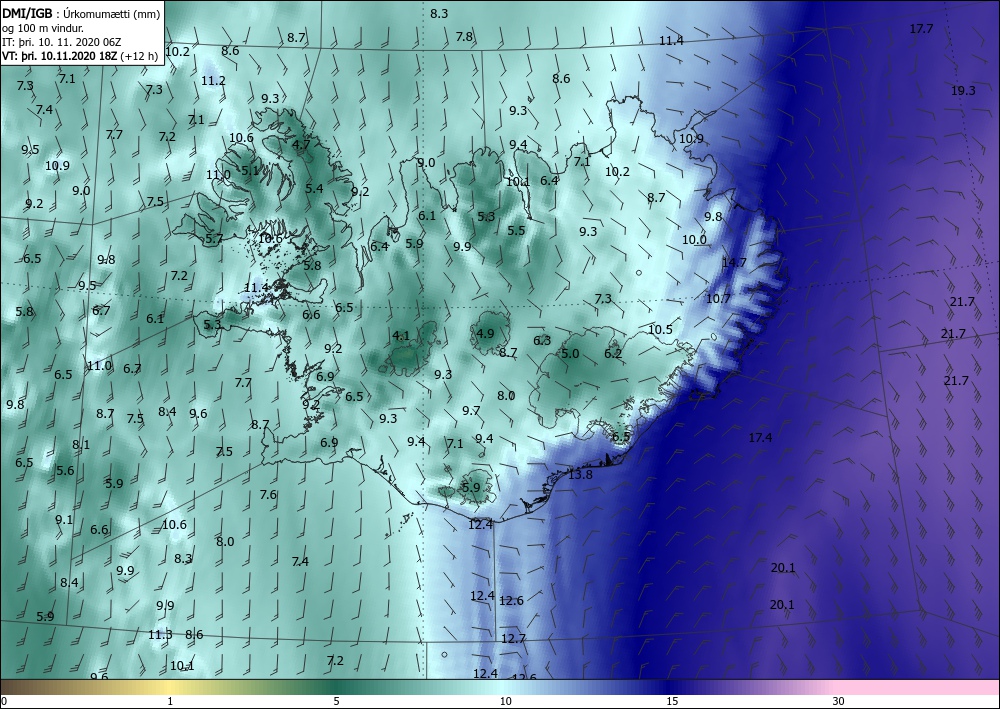Image resolution: width=1000 pixels, height=709 pixels.
Task: Click the 5.6 value label
Action: coord(65,471)
